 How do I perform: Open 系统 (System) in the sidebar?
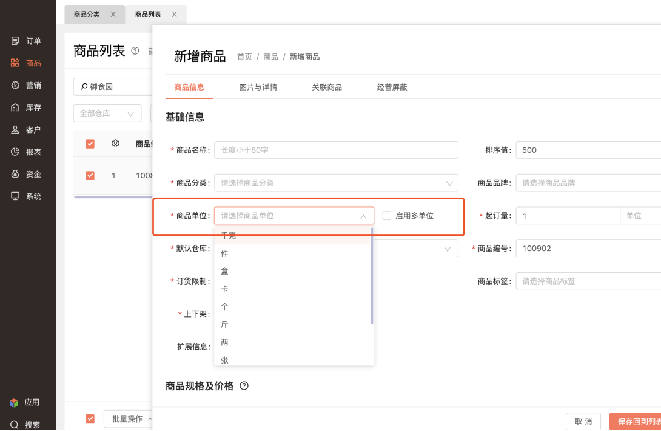point(26,196)
